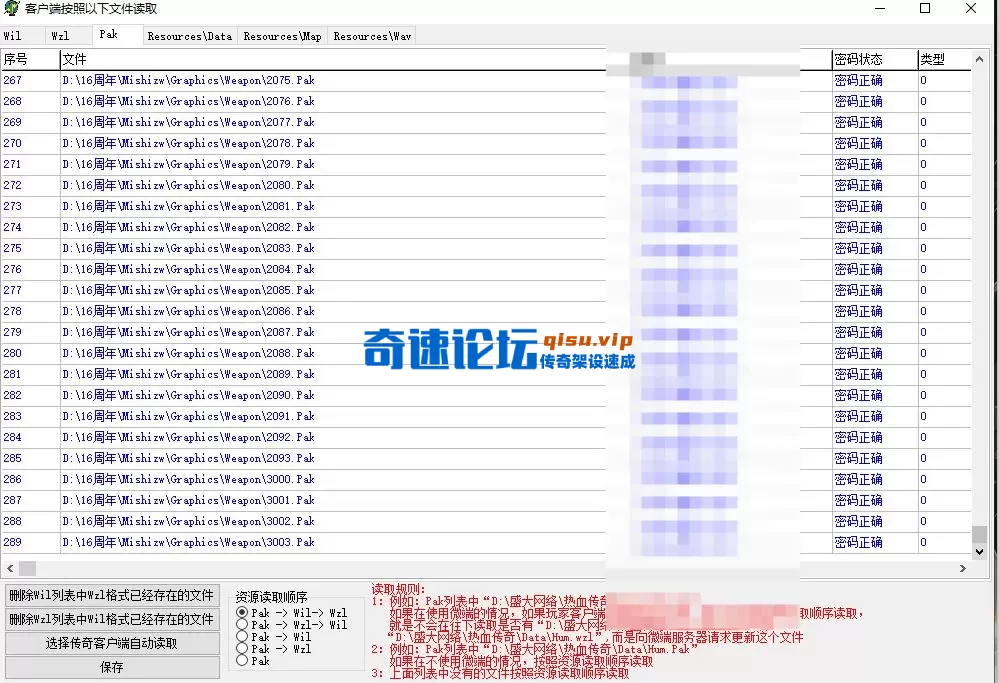Click the application icon in the title bar
This screenshot has height=683, width=999.
10,9
